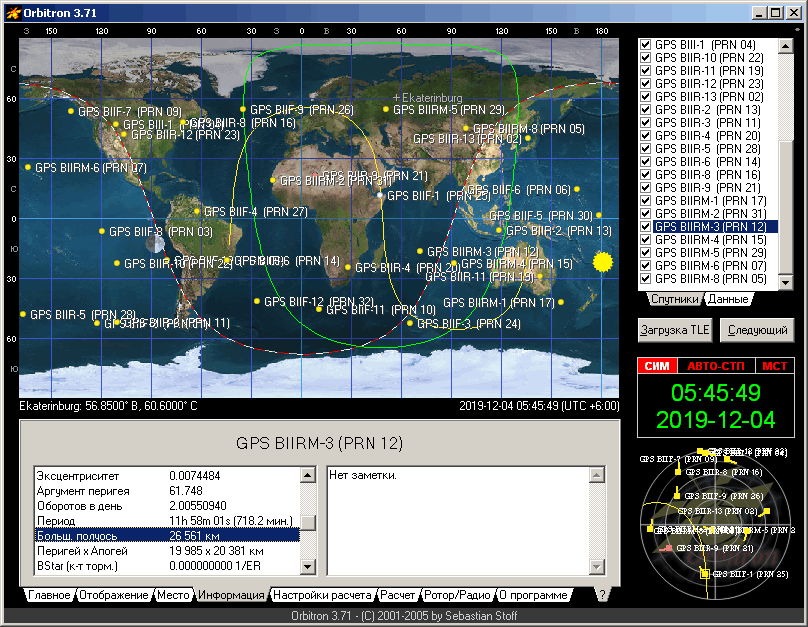Viewport: 808px width, 627px height.
Task: Click the Ekaterinburg station marker on map
Action: coord(396,98)
